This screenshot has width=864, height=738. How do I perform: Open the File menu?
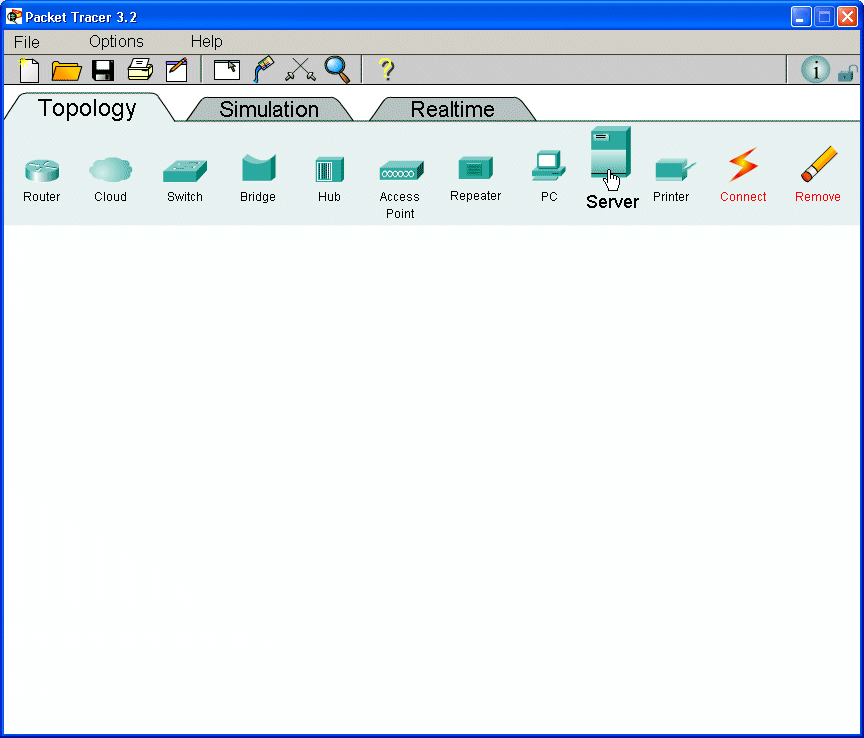pos(26,42)
